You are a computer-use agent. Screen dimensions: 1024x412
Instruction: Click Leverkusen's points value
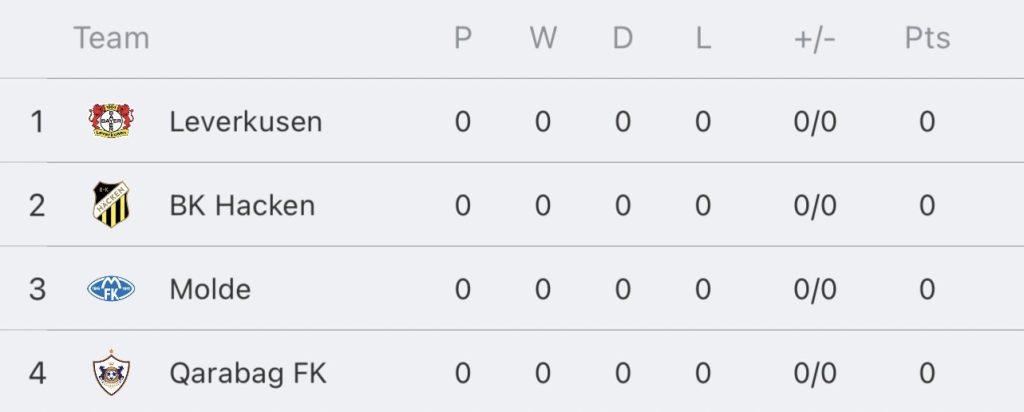[927, 122]
